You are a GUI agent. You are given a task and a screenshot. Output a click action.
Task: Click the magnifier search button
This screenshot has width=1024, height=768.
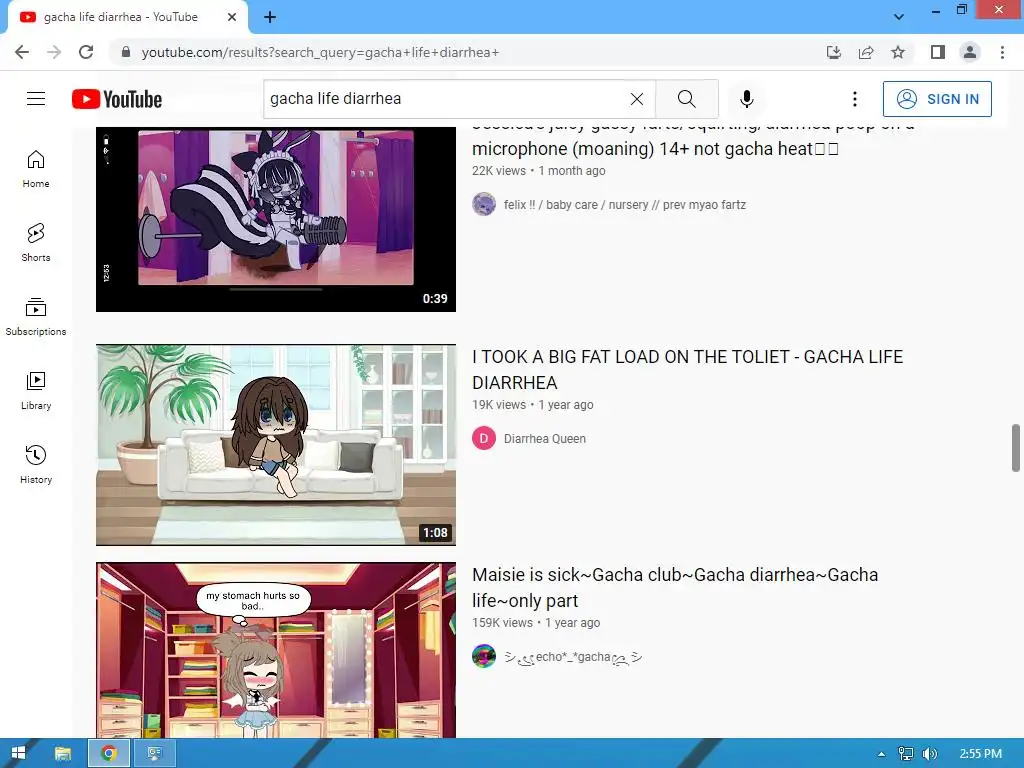click(x=686, y=99)
